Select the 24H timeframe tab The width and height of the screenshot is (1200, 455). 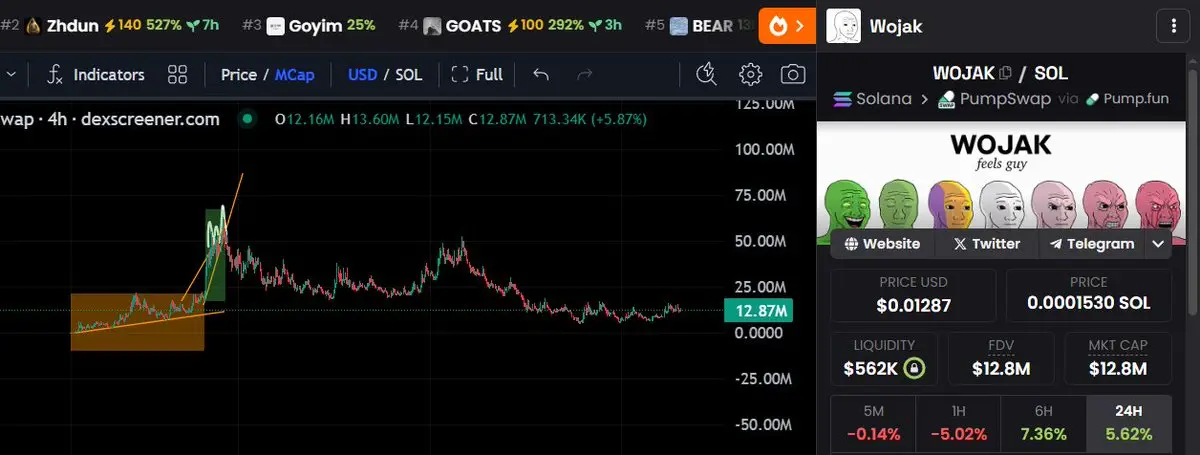point(1128,422)
